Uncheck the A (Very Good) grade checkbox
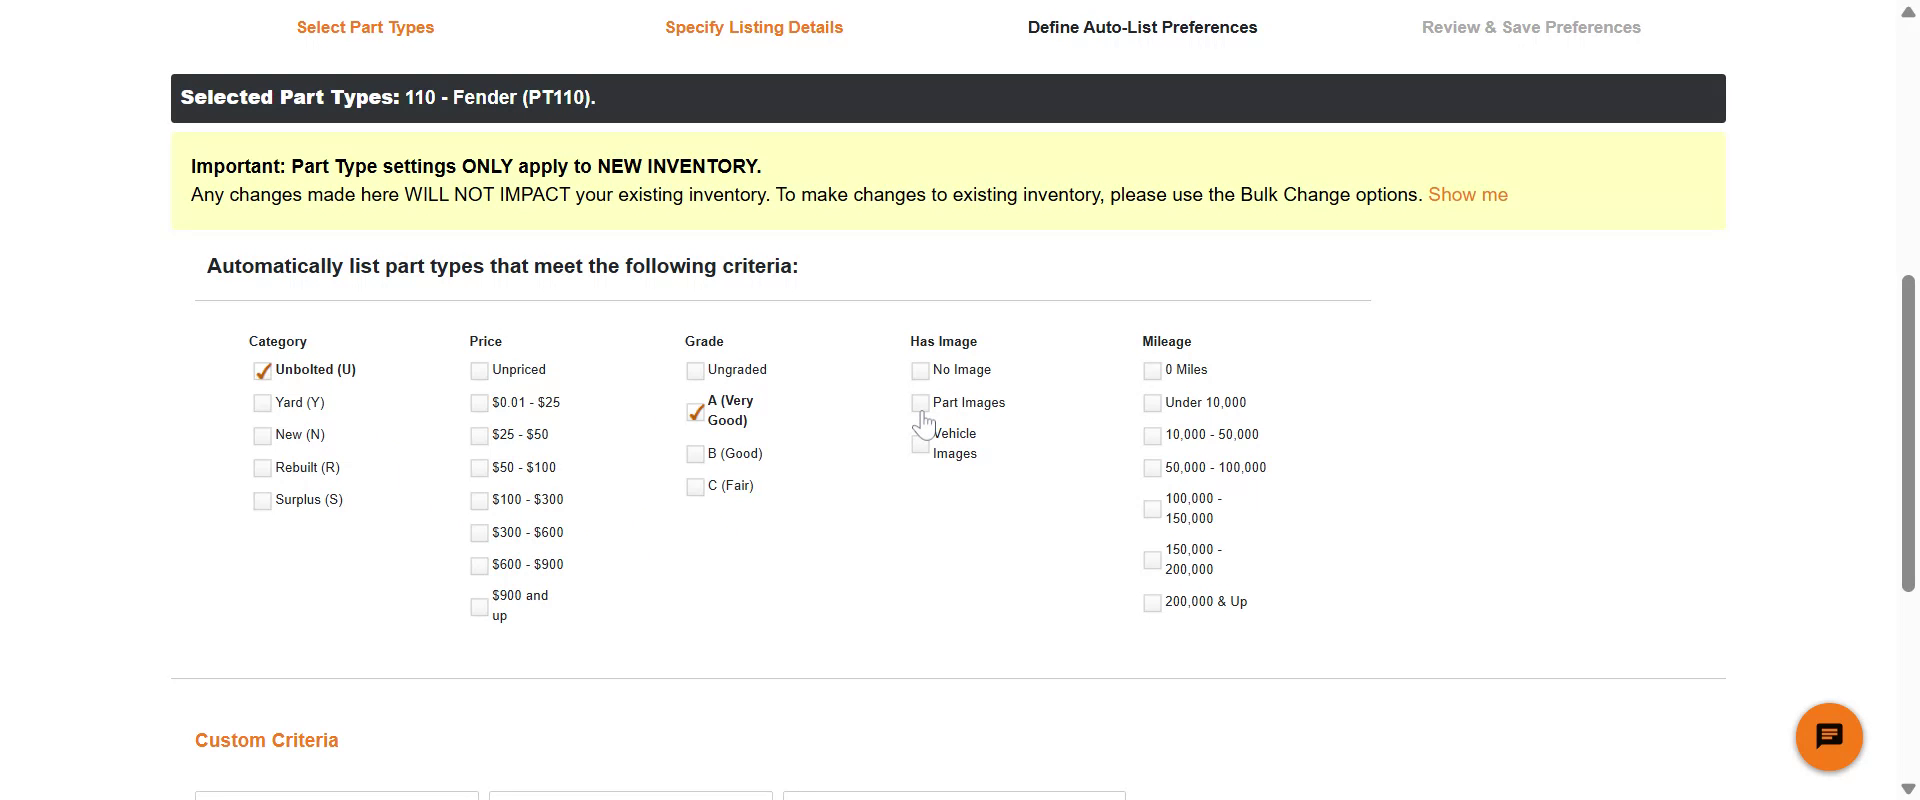Viewport: 1920px width, 800px height. (x=695, y=412)
